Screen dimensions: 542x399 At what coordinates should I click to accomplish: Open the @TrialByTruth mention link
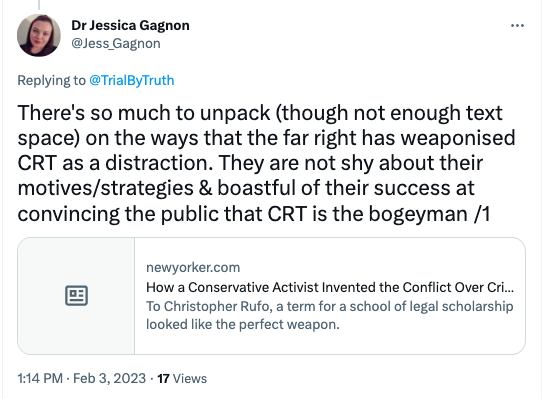132,80
